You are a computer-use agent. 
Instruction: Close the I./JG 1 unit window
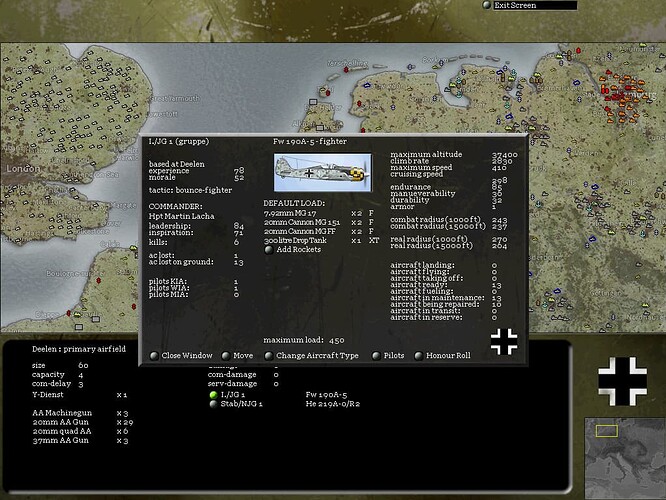click(181, 356)
